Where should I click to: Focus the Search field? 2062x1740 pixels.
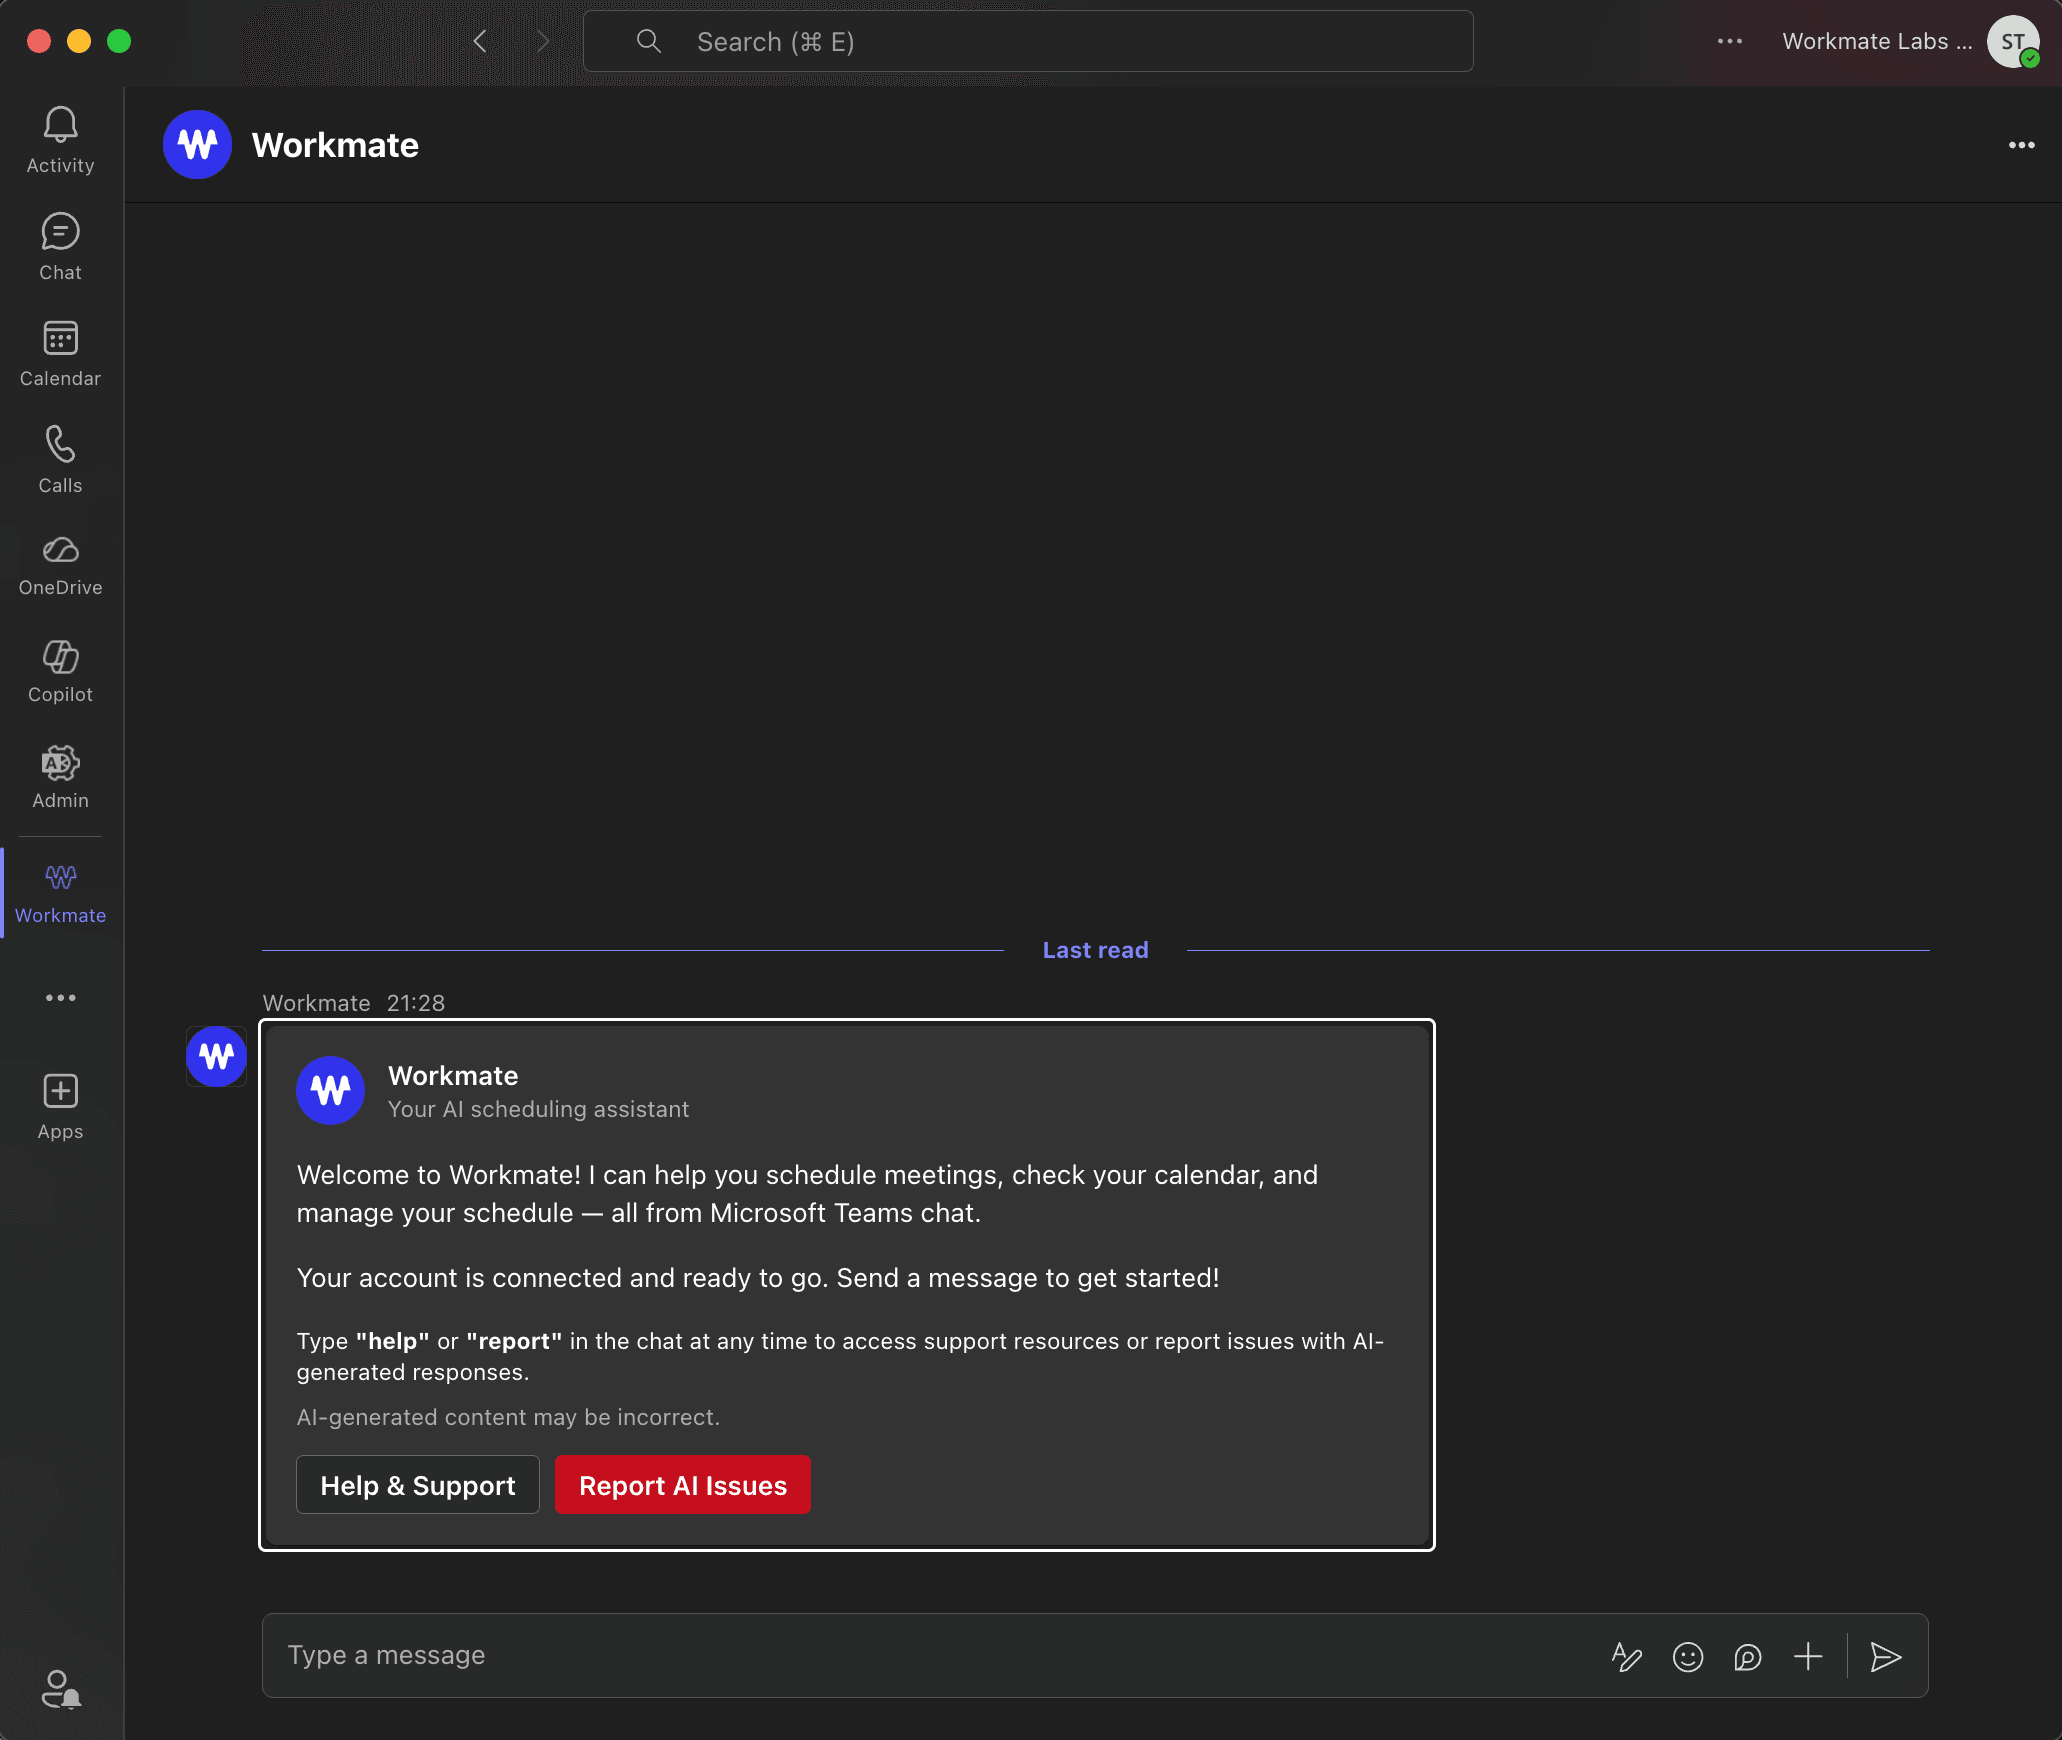(1028, 41)
